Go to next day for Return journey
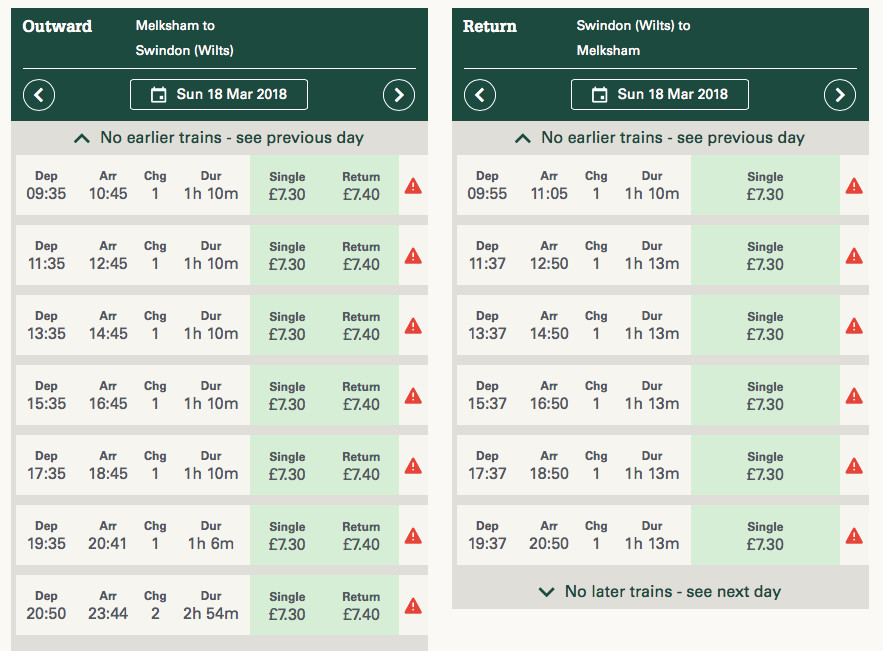883x651 pixels. click(839, 95)
